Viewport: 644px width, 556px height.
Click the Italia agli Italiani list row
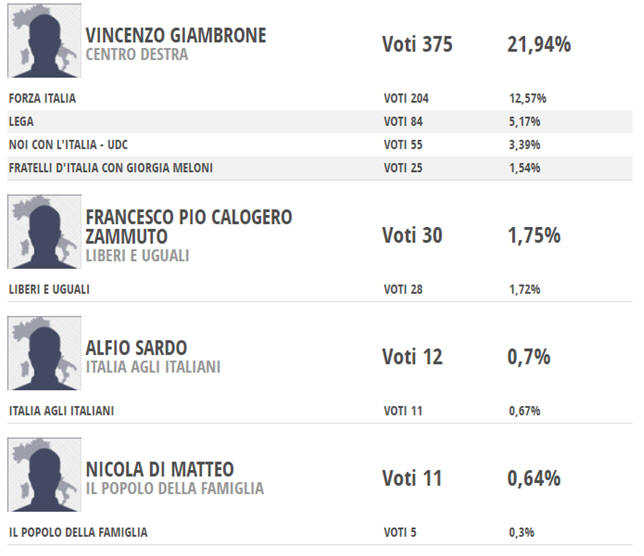tap(320, 411)
